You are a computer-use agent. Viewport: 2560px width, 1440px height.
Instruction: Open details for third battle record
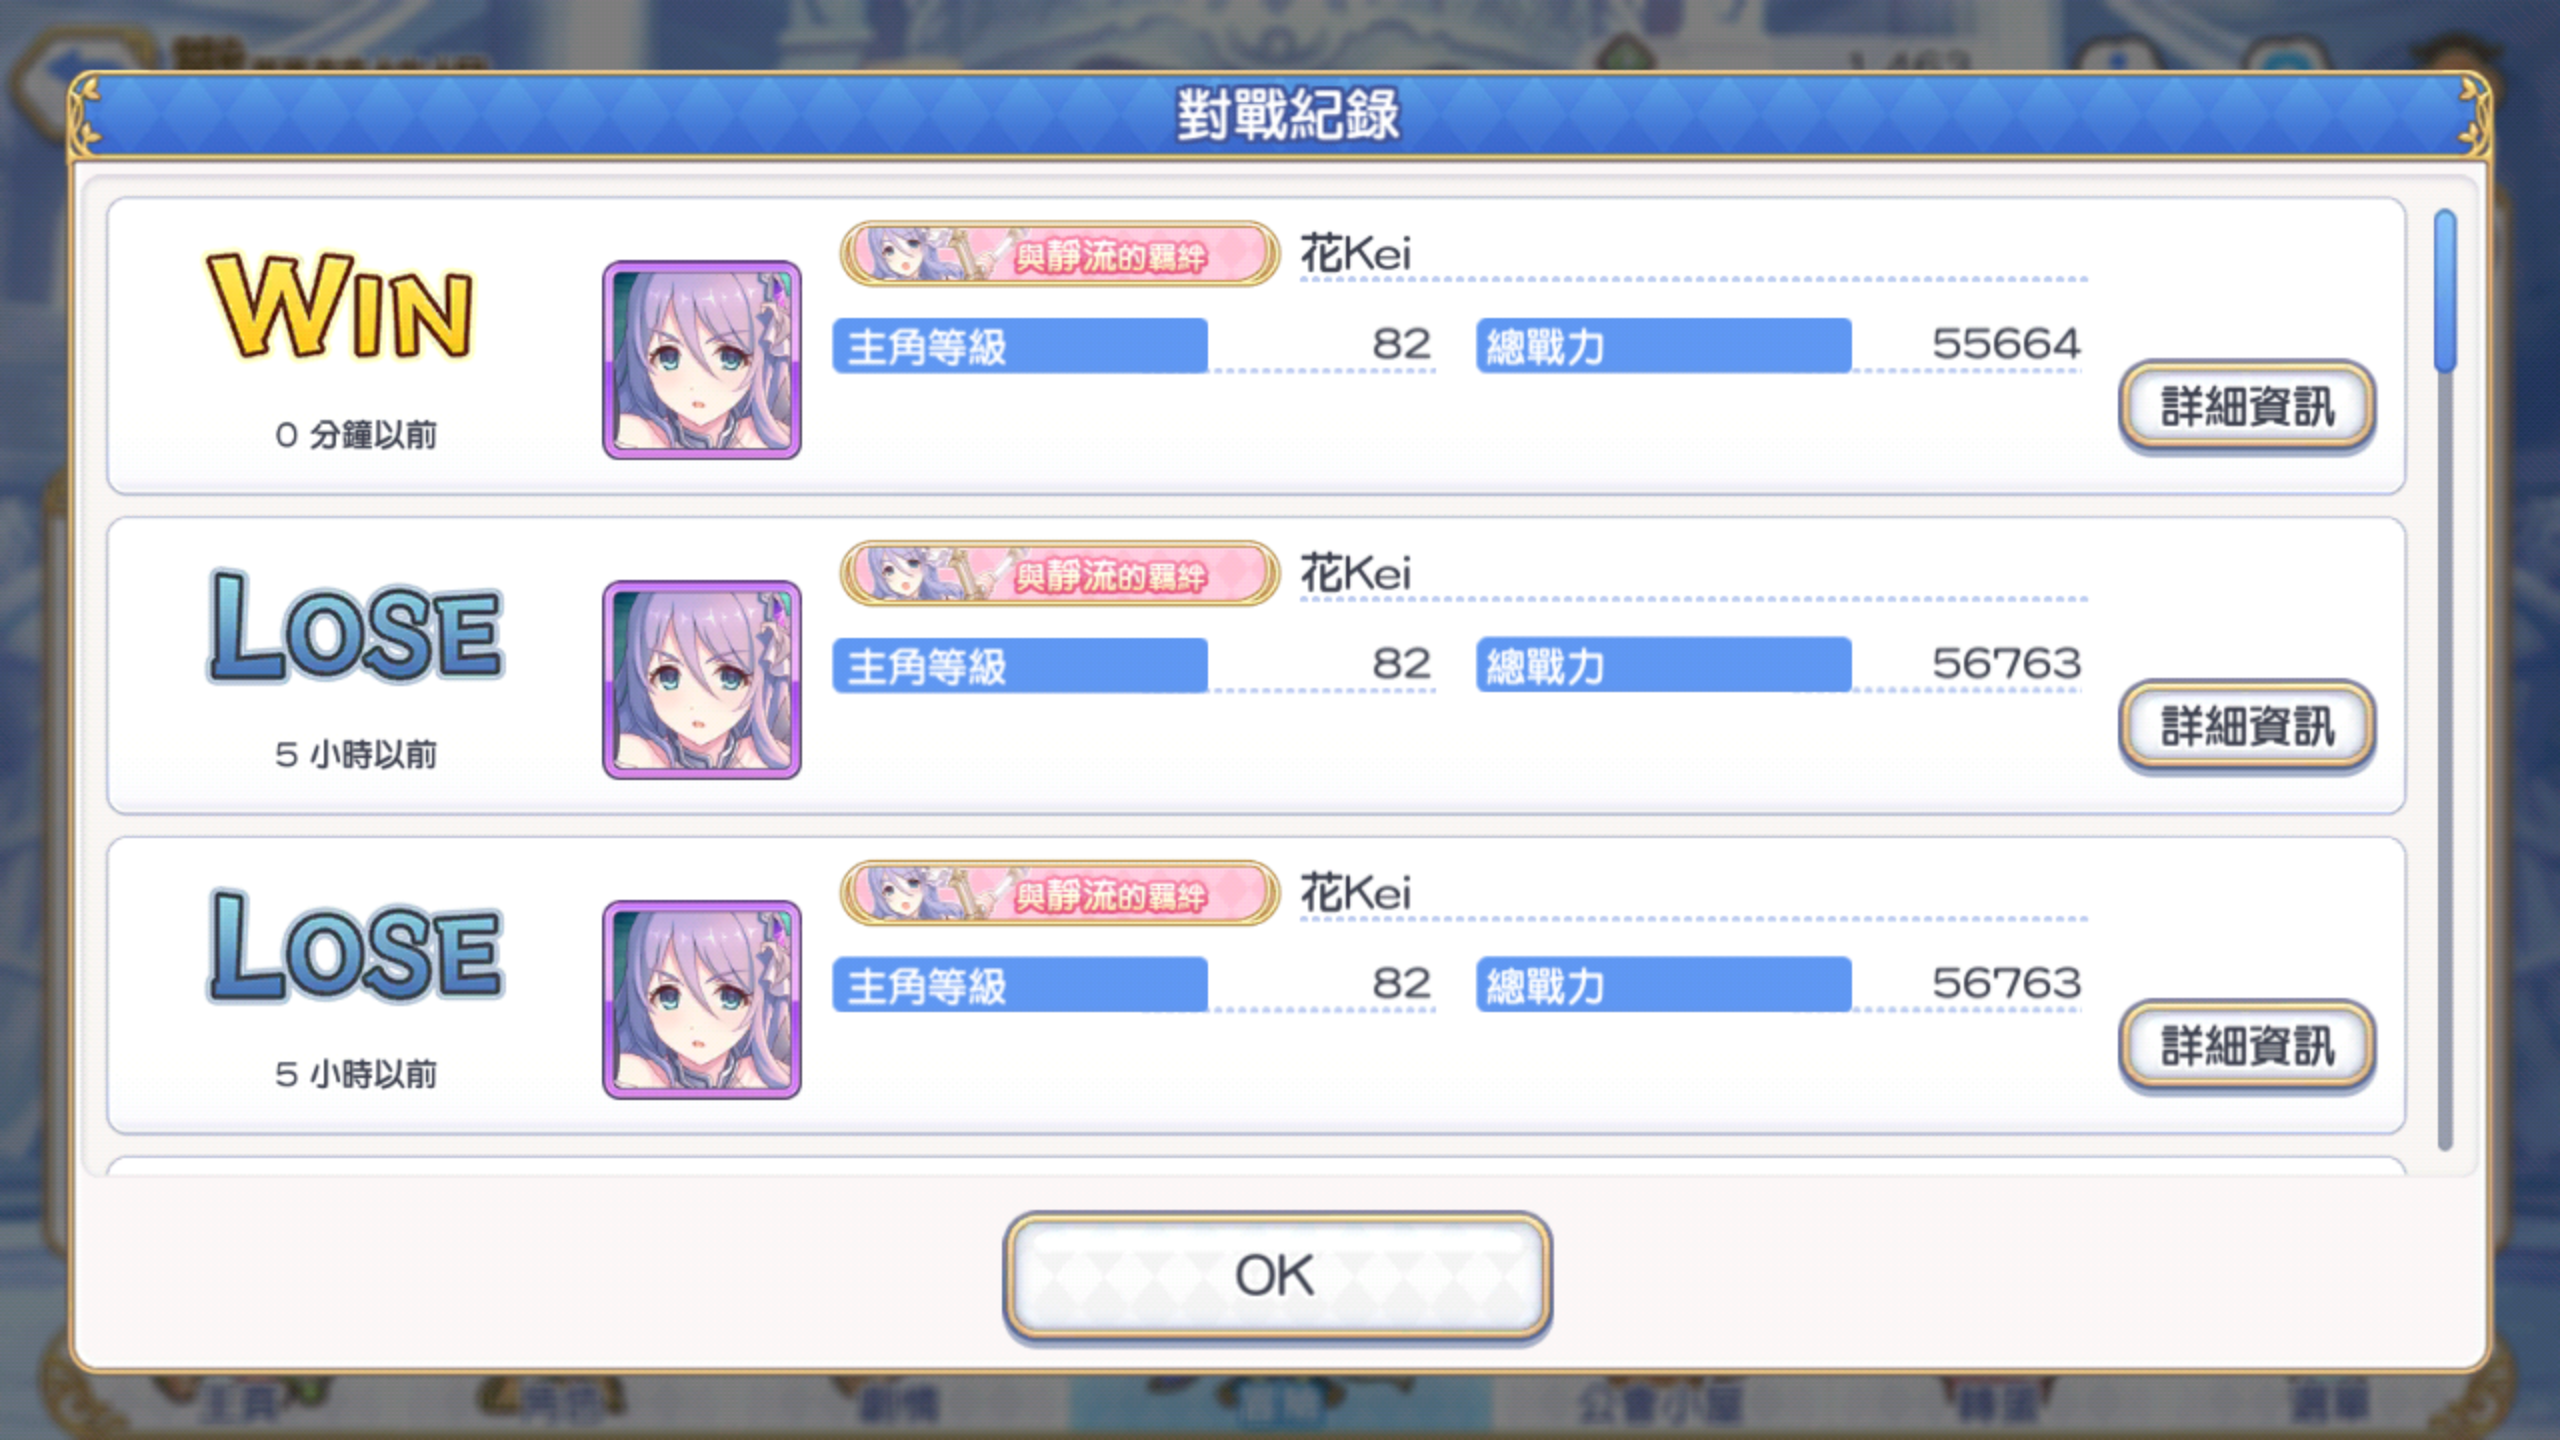[x=2246, y=1047]
